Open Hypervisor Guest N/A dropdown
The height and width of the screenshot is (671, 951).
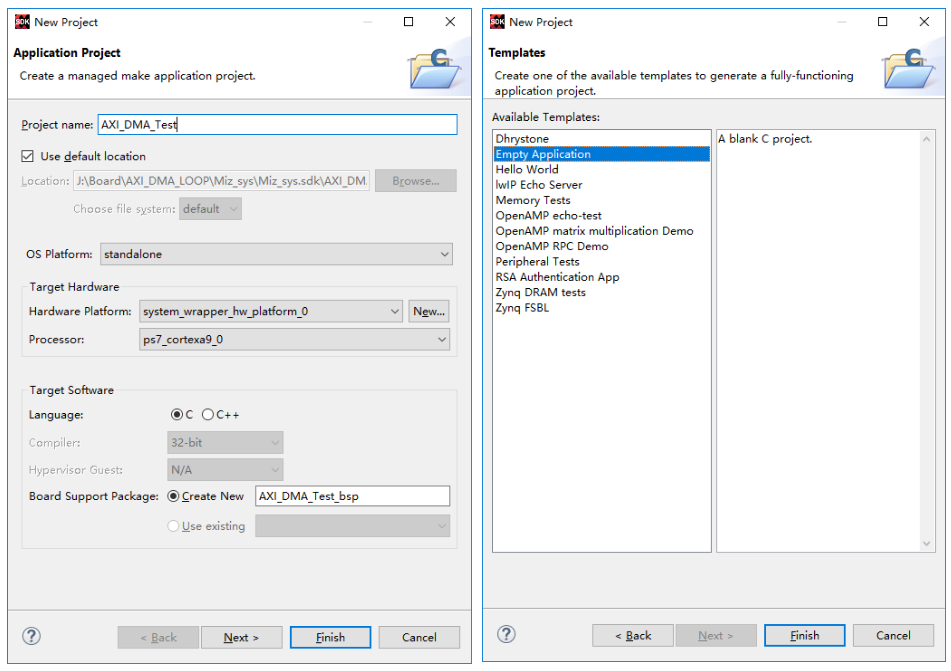(x=225, y=470)
